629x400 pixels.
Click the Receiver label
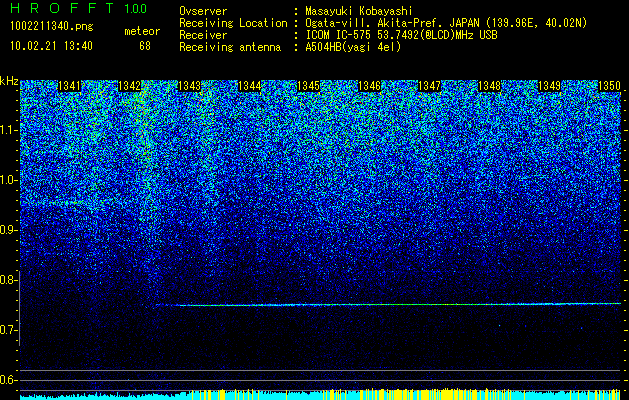pyautogui.click(x=203, y=35)
